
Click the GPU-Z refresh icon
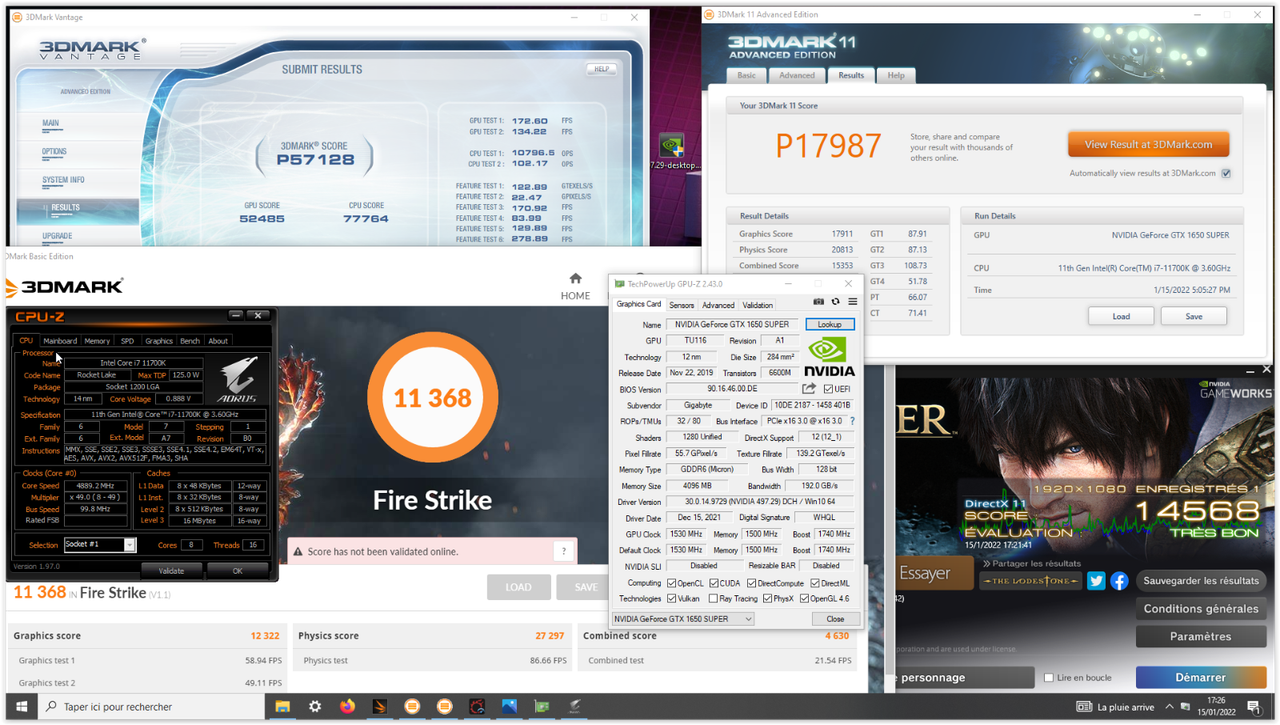point(836,301)
